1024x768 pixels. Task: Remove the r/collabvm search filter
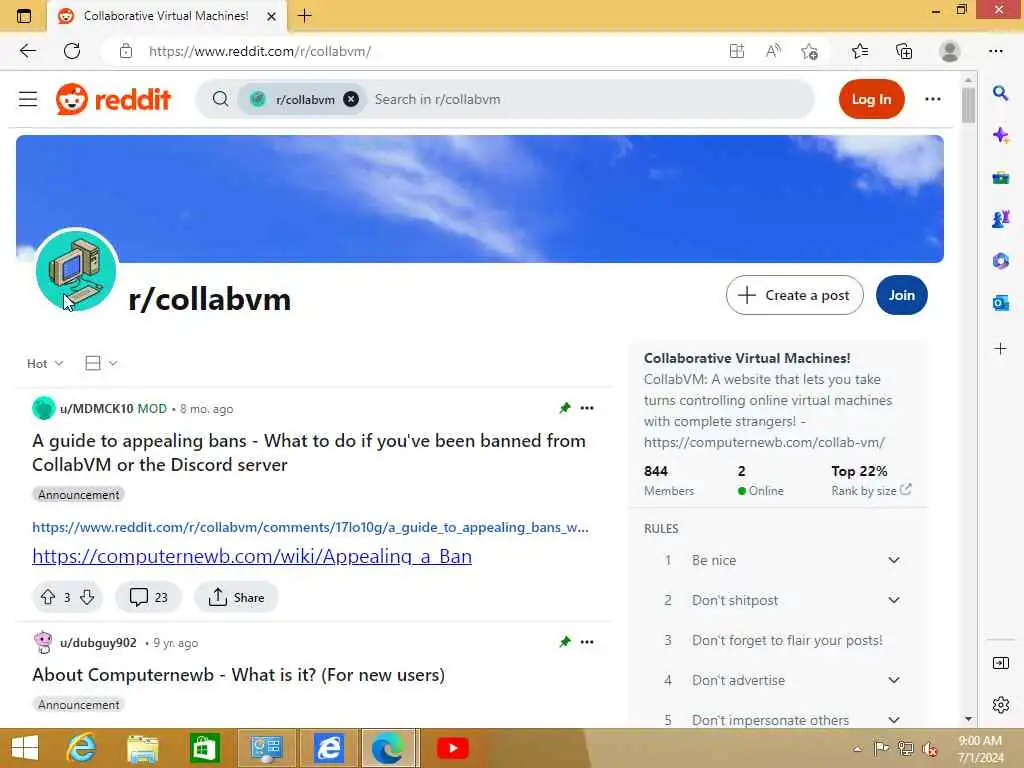pos(351,99)
